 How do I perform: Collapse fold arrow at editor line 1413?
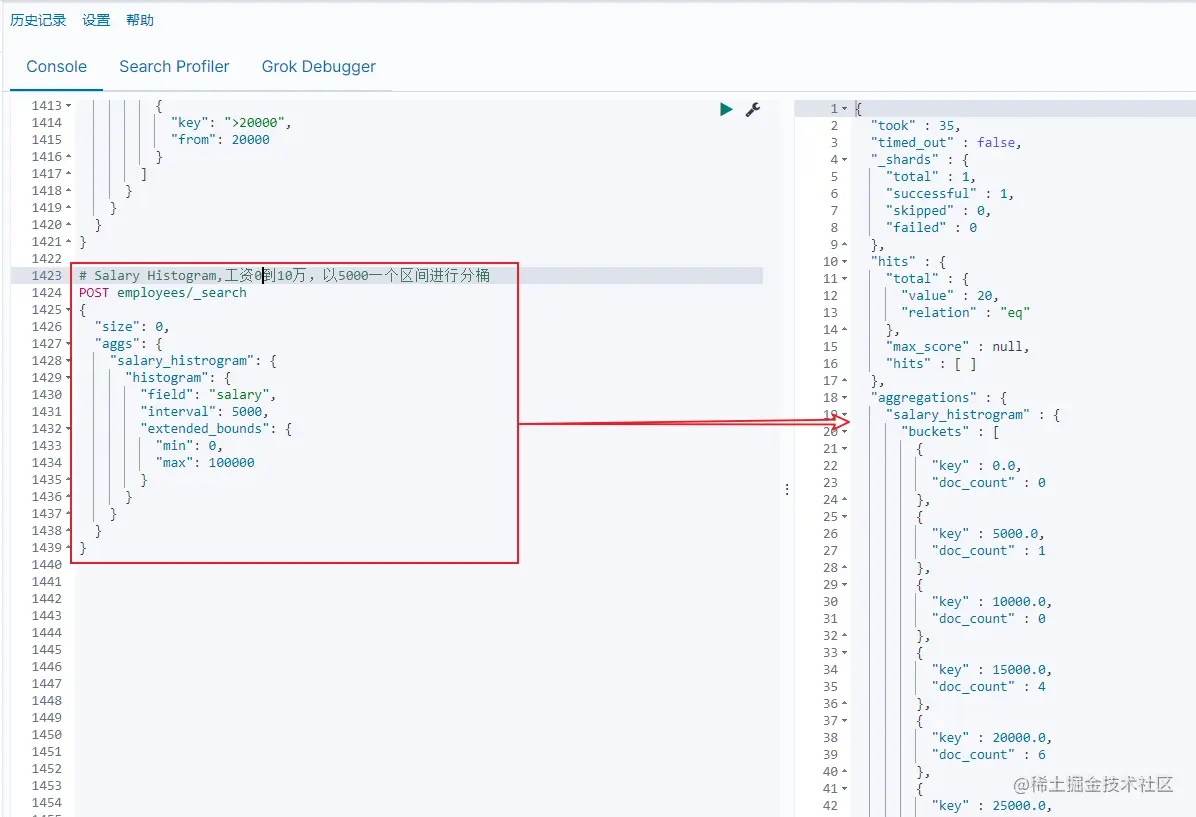click(x=69, y=106)
